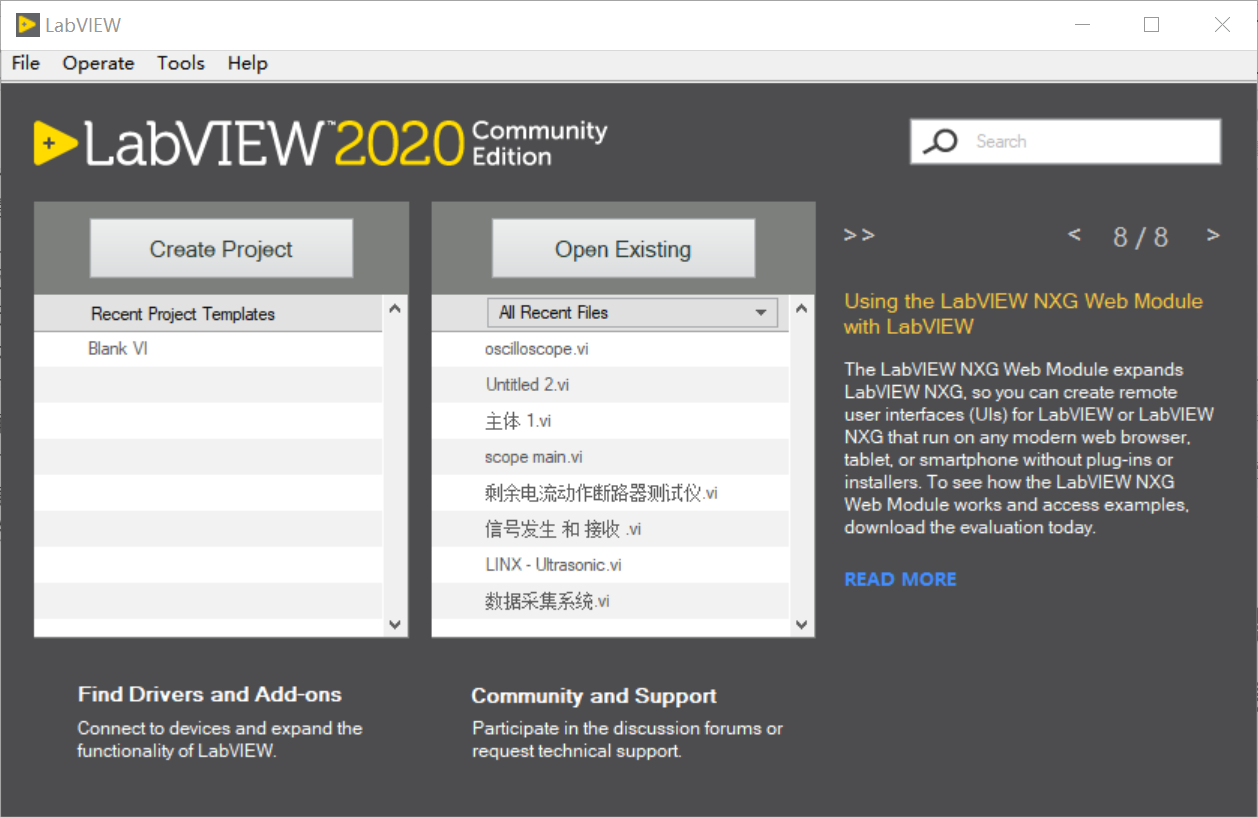Open the Operate menu
This screenshot has height=817, width=1258.
97,63
